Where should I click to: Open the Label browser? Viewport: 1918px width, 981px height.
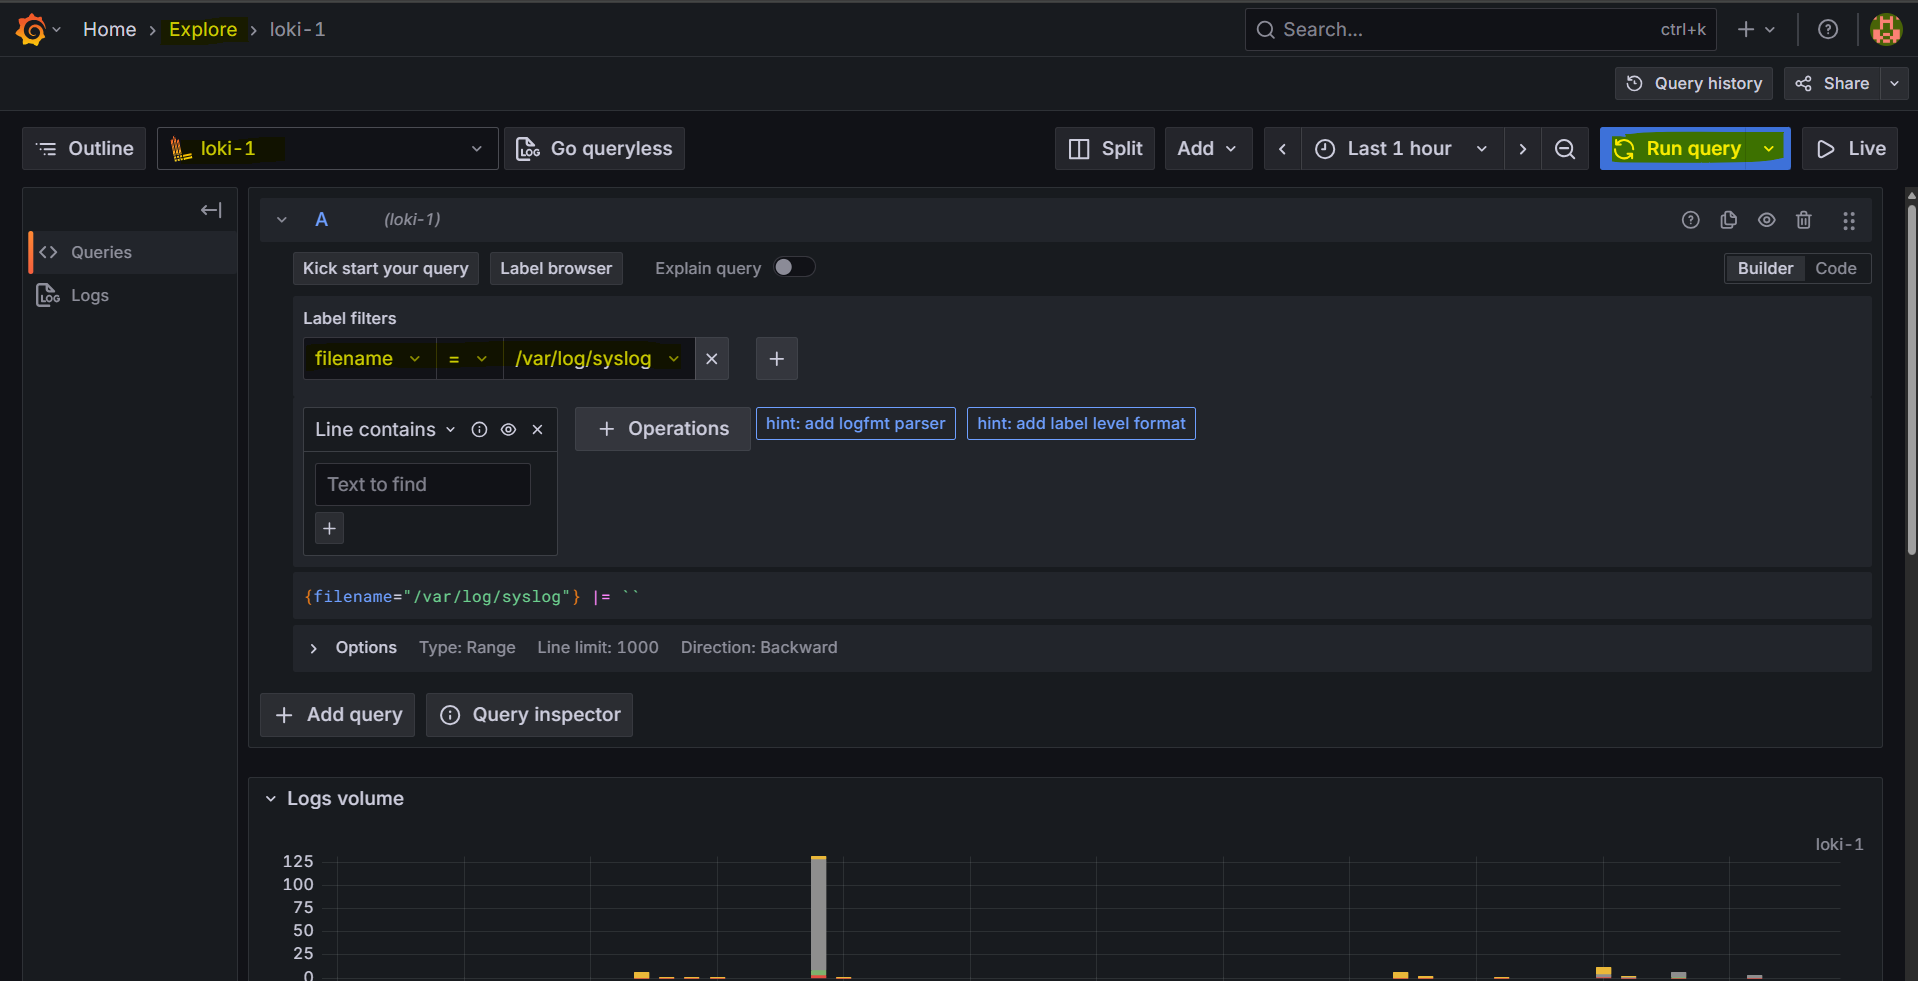[x=556, y=269]
